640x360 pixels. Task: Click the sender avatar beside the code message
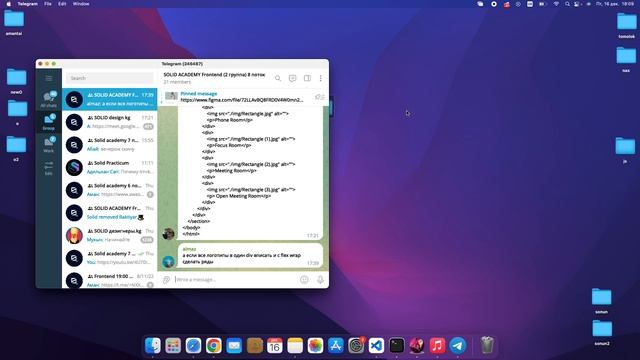tap(168, 233)
